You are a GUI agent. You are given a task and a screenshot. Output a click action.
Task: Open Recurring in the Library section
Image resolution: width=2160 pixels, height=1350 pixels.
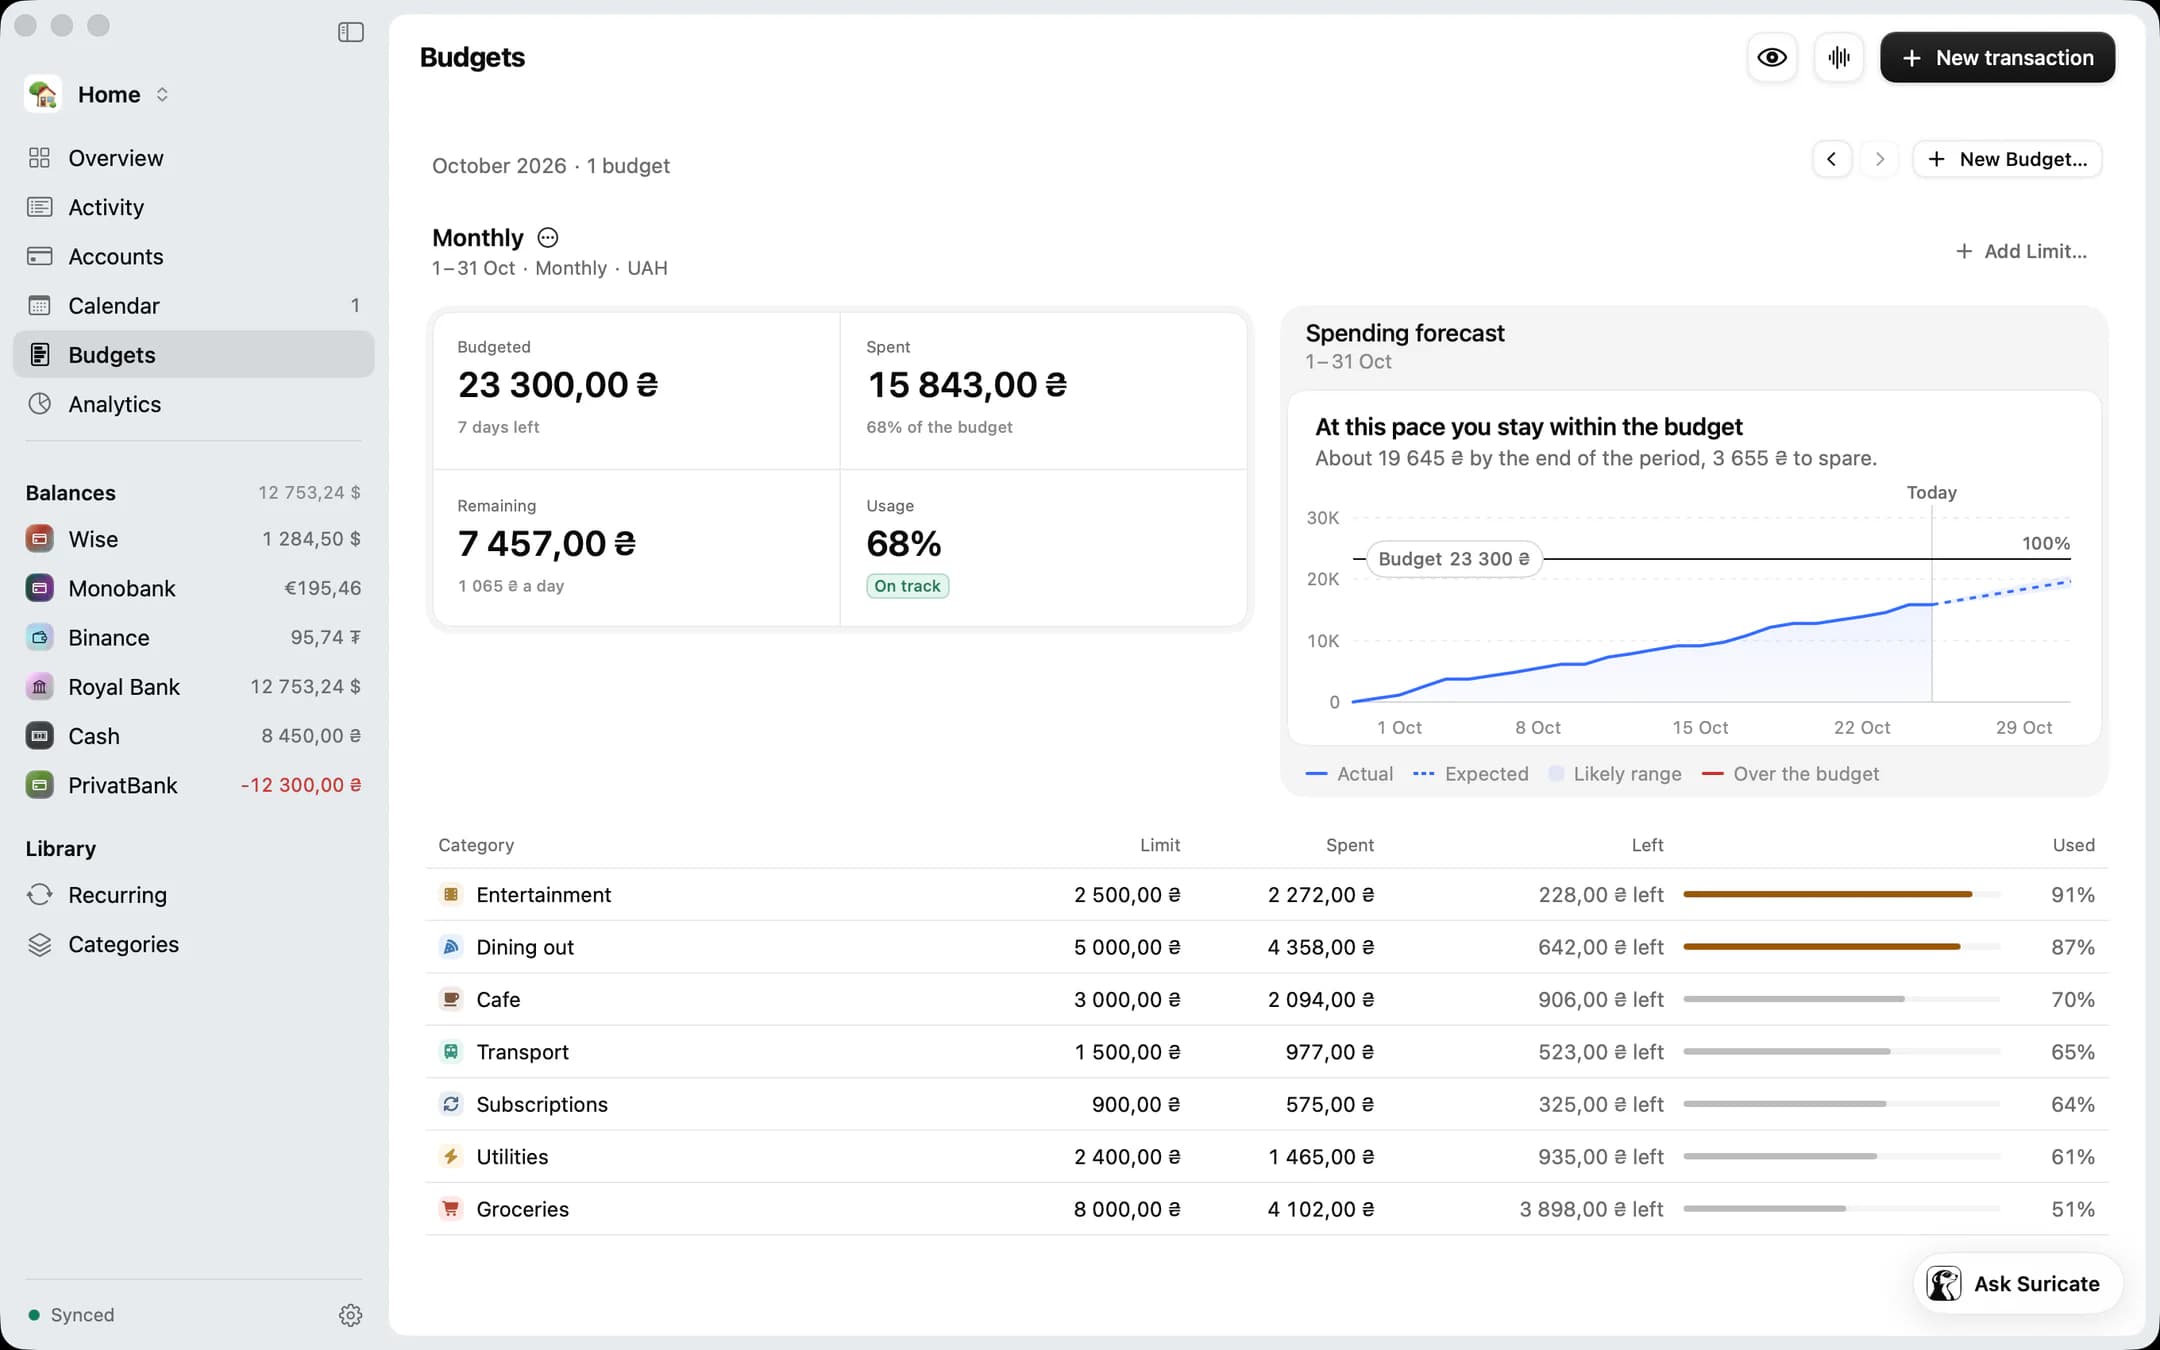click(194, 895)
